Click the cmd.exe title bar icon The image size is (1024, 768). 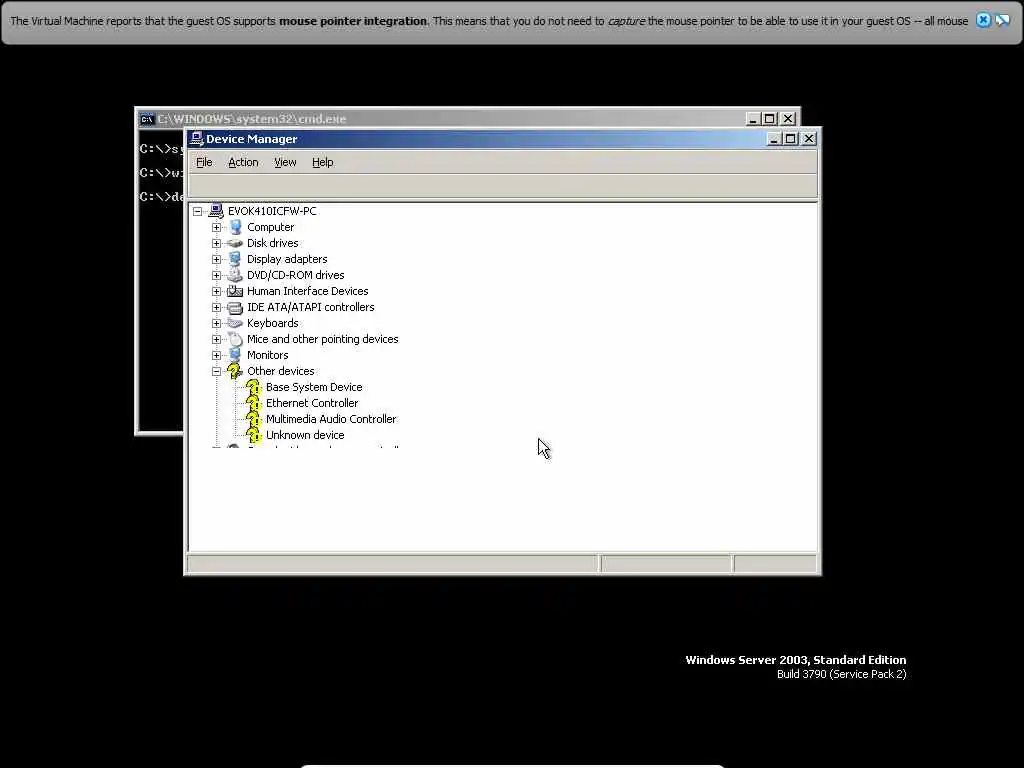pos(147,119)
